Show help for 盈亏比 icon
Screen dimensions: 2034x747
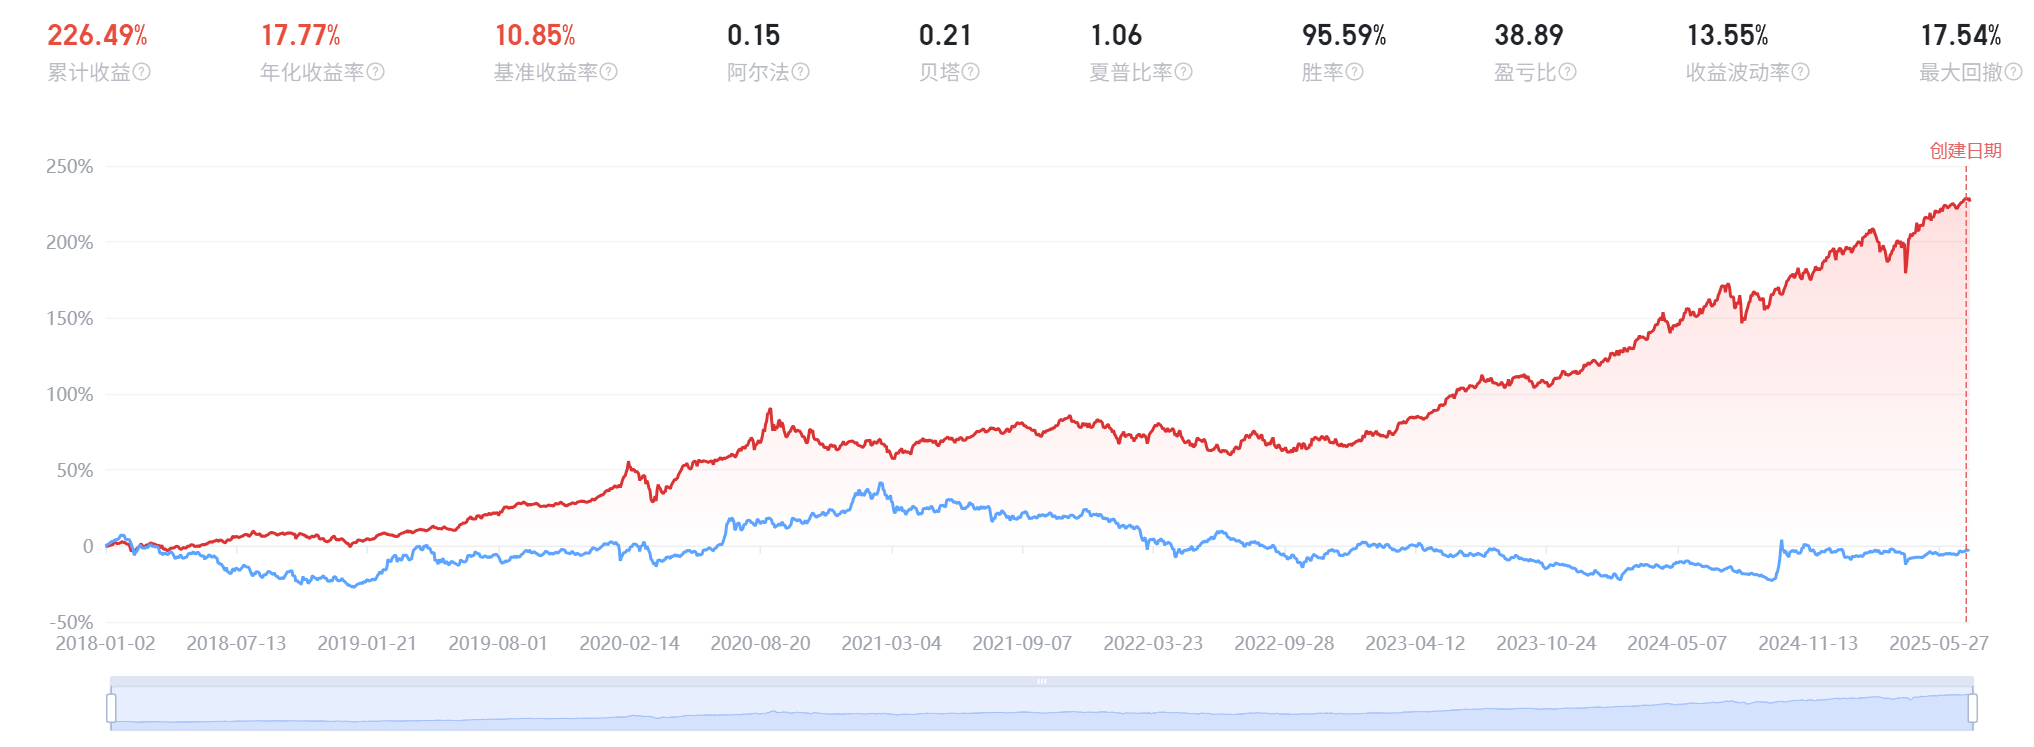pos(1568,72)
